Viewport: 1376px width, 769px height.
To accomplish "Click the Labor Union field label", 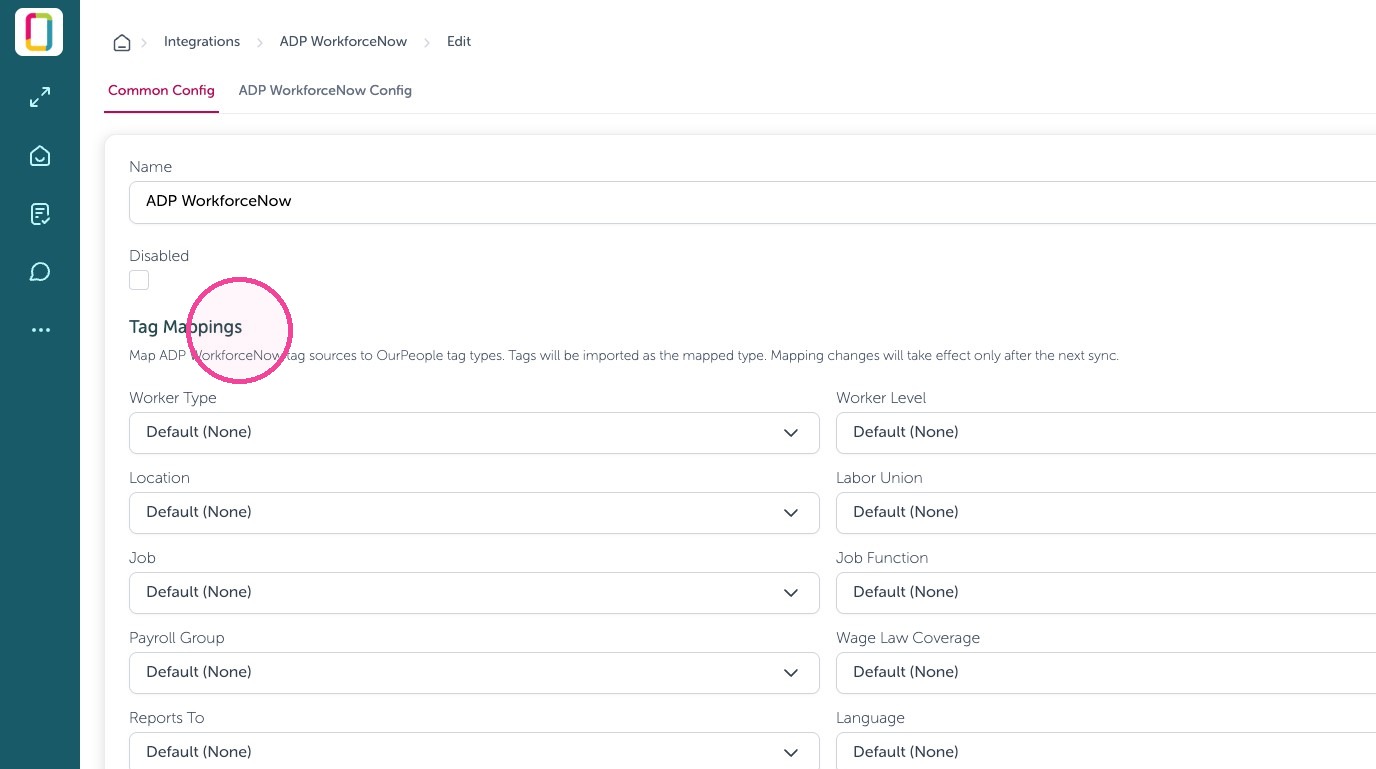I will (879, 478).
